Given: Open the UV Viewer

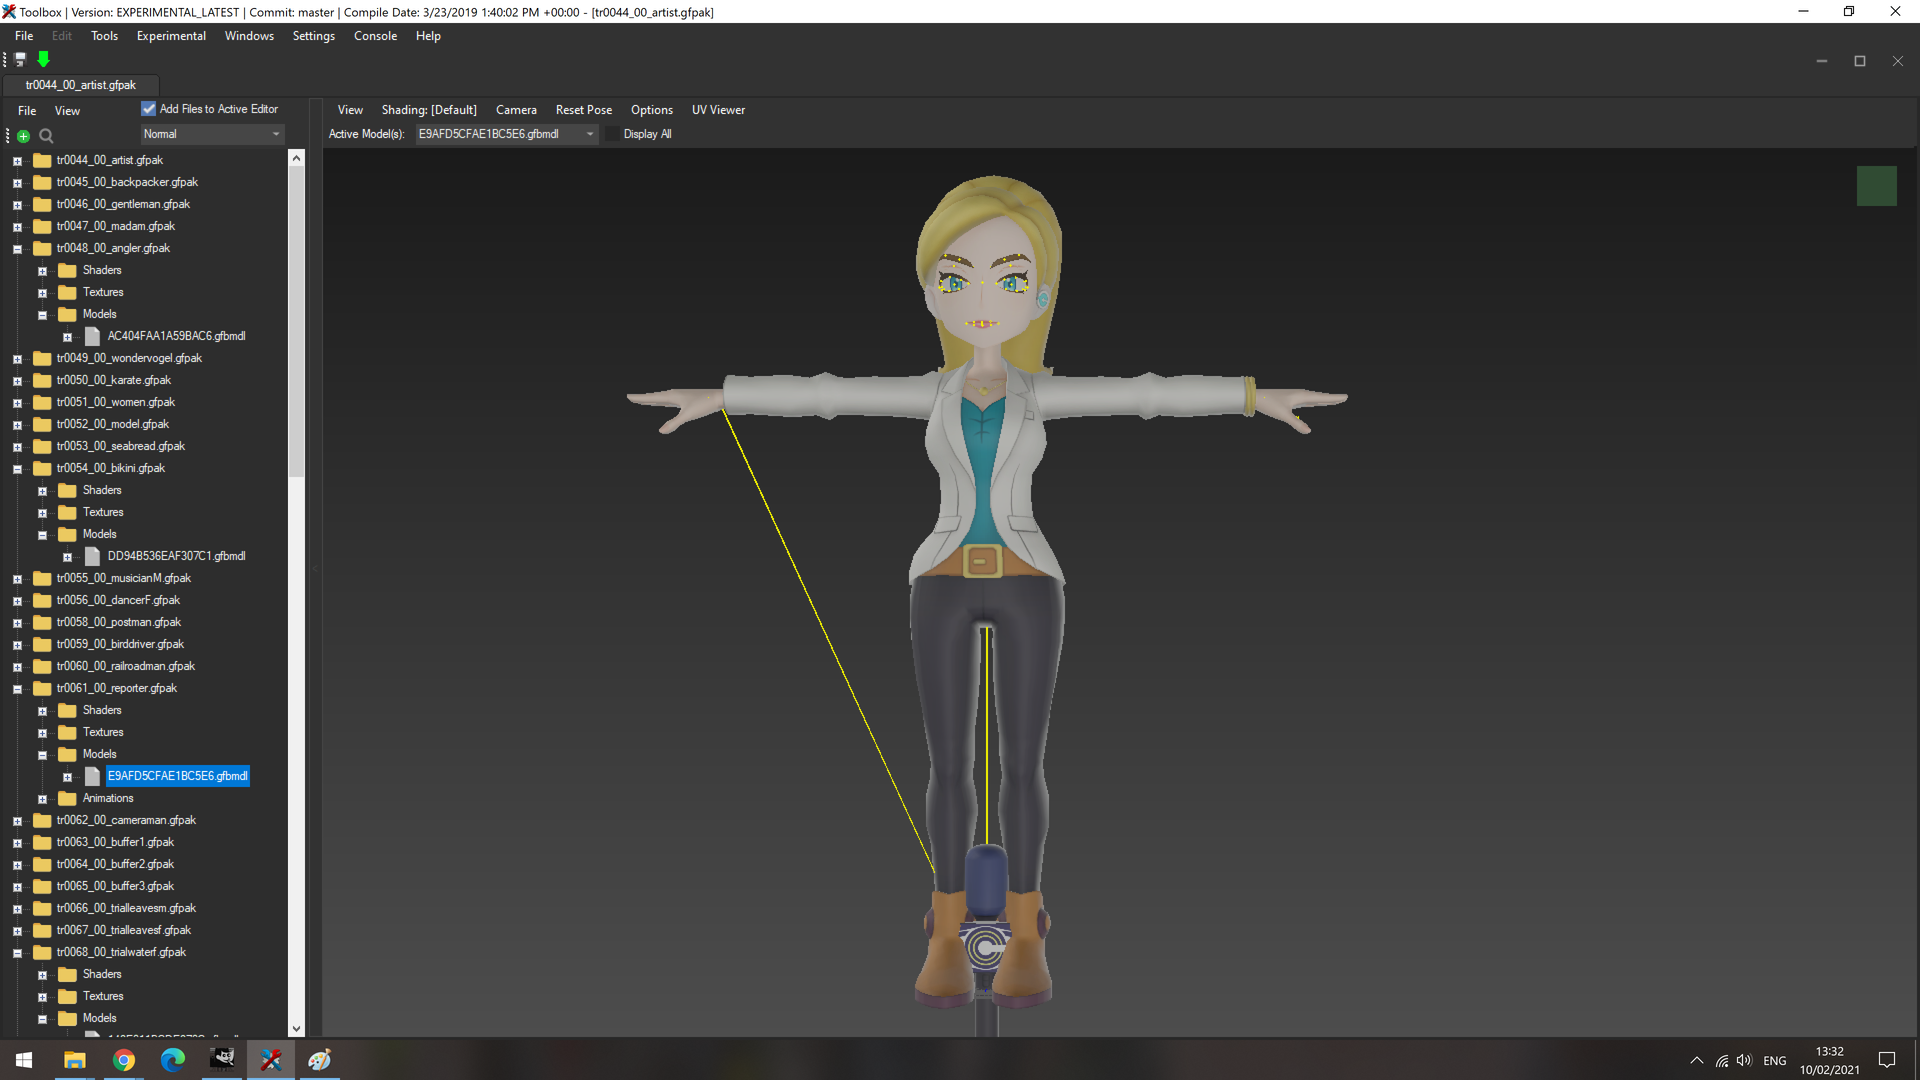Looking at the screenshot, I should (x=718, y=110).
